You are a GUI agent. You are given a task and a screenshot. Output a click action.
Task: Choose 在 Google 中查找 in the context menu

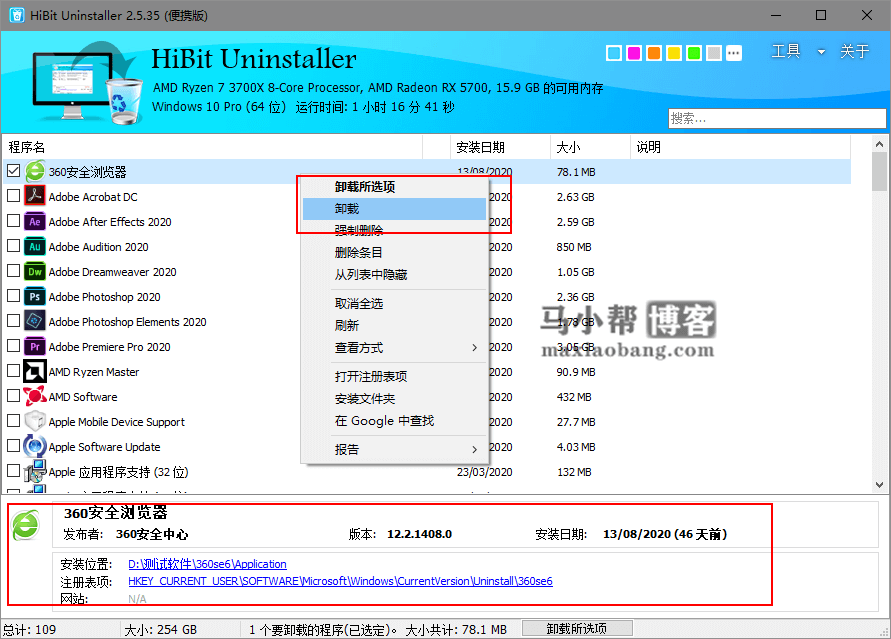click(394, 421)
